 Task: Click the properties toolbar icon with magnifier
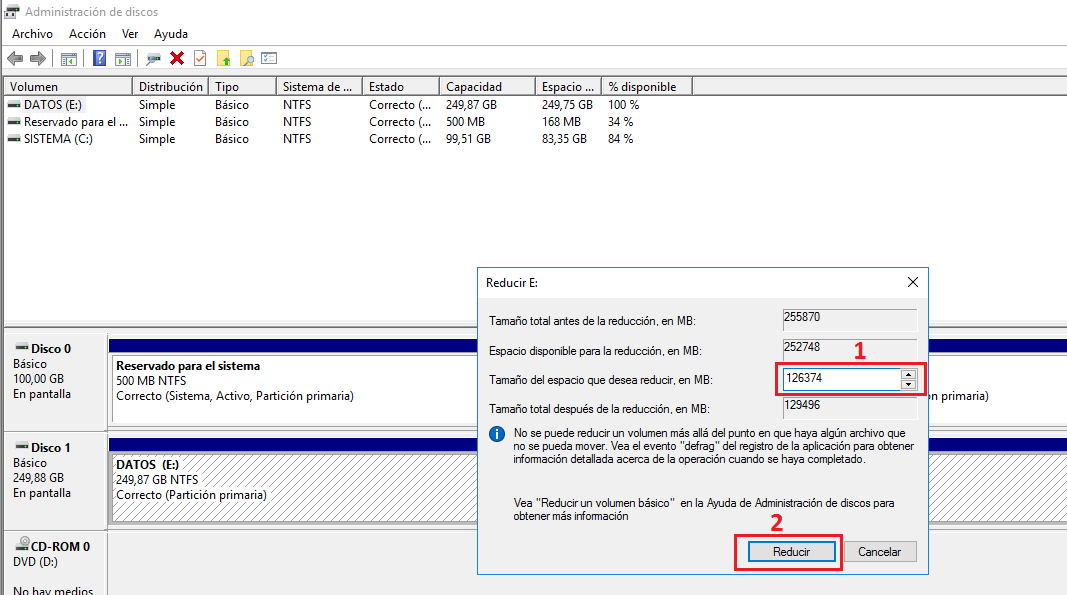247,58
